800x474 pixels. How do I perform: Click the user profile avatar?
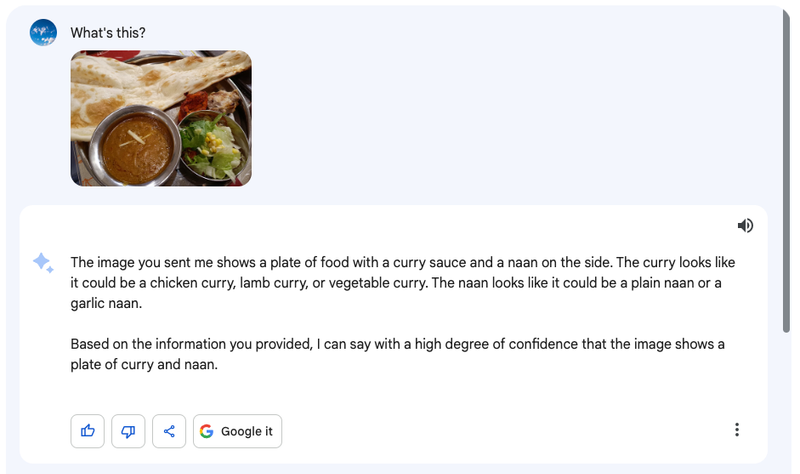click(43, 32)
